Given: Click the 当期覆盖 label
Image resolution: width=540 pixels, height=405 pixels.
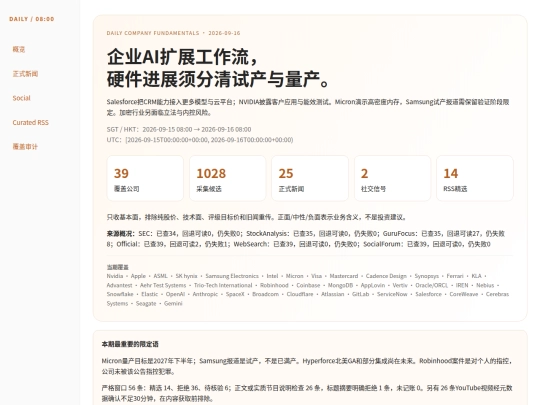Looking at the screenshot, I should point(117,267).
